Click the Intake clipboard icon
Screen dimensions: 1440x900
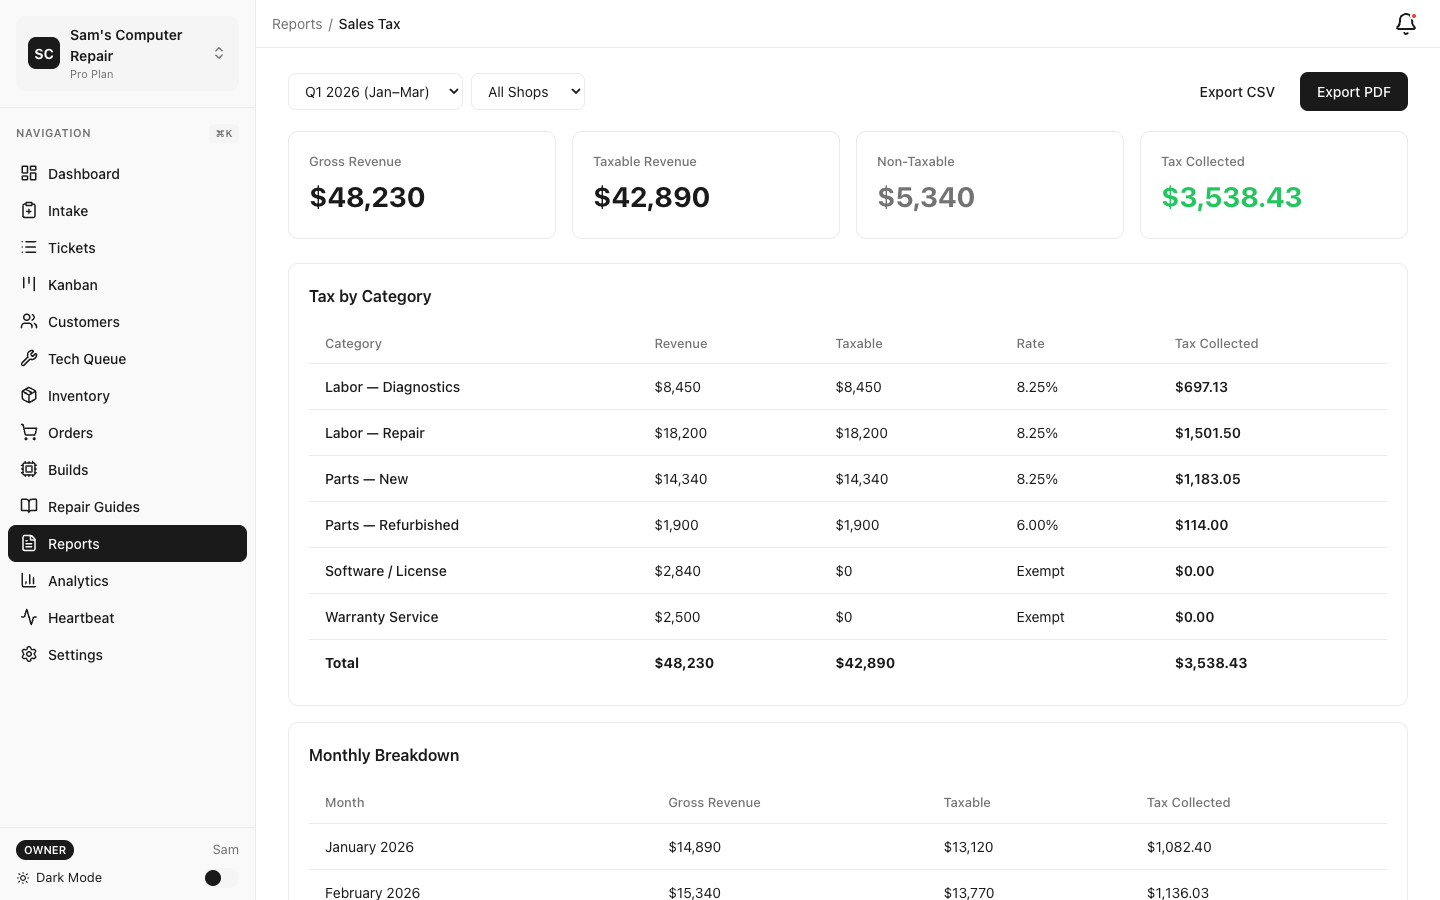point(29,211)
